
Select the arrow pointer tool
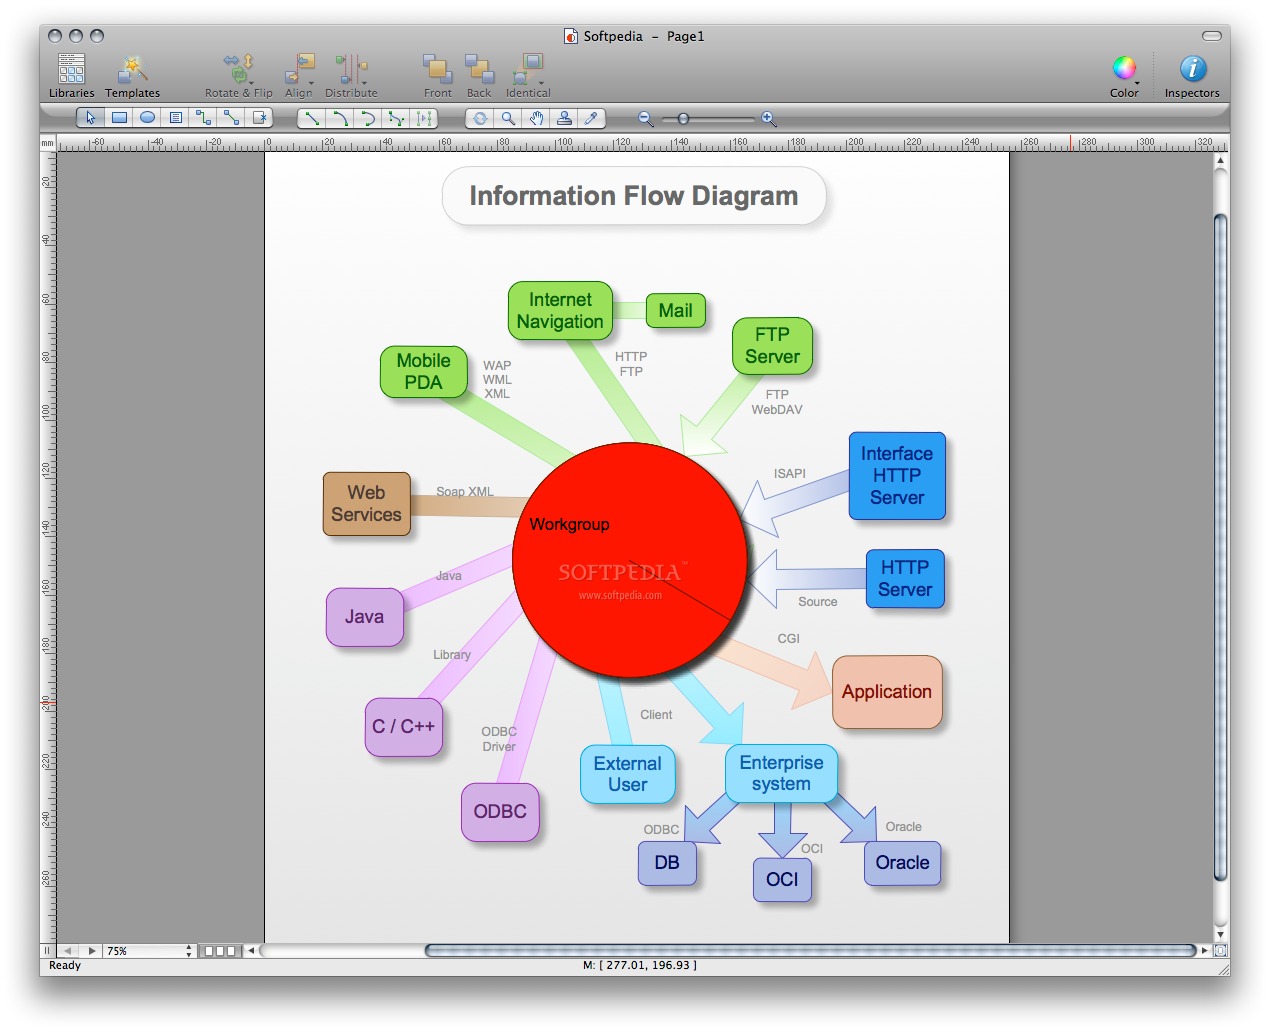tap(90, 118)
